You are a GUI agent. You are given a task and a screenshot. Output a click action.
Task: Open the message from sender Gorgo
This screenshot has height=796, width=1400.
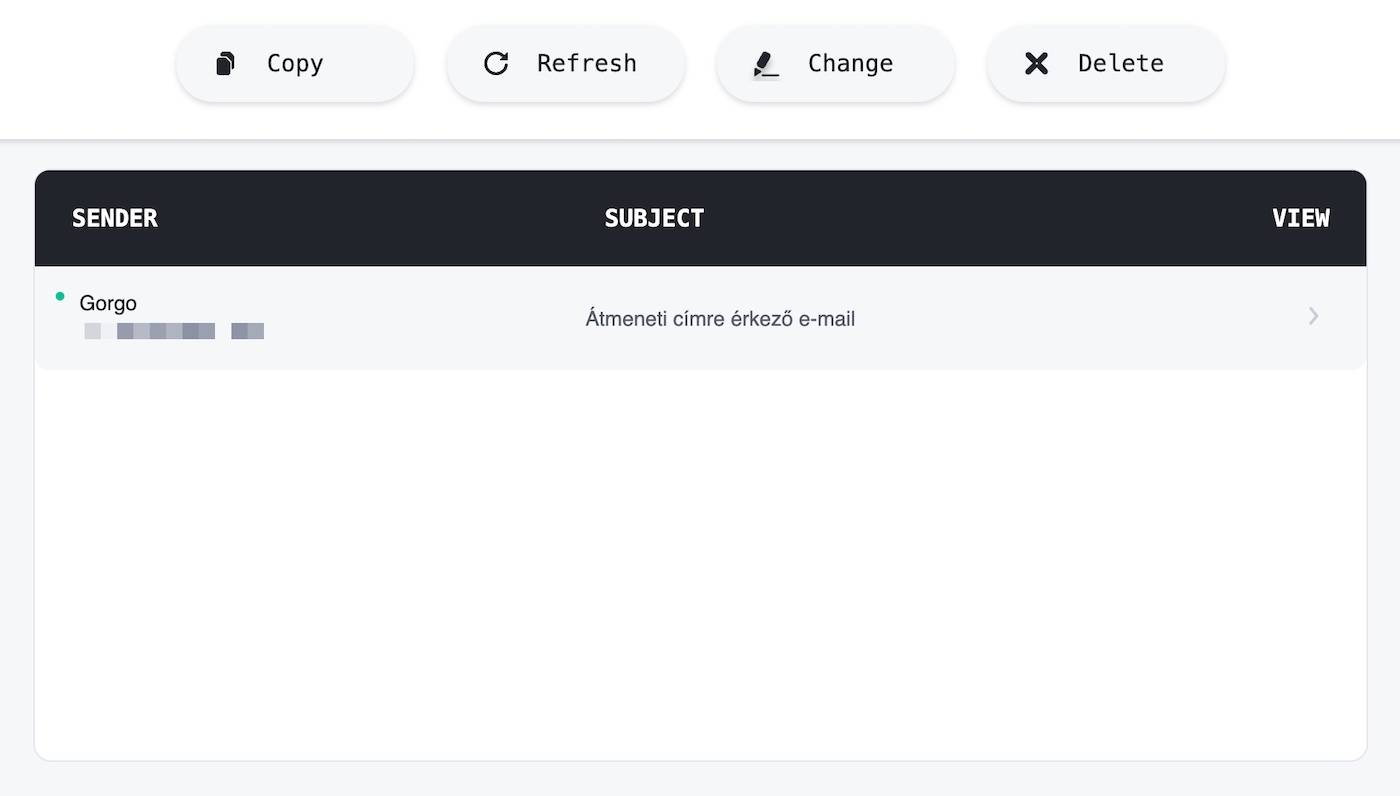click(x=108, y=303)
